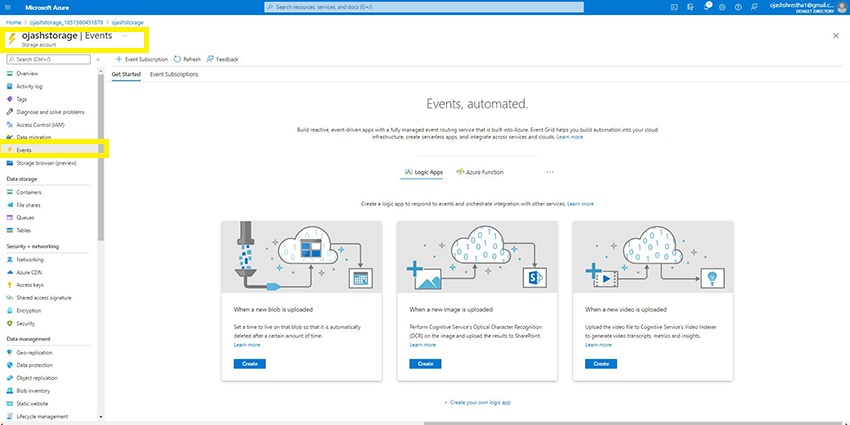850x425 pixels.
Task: Close the Events blade
Action: point(835,36)
